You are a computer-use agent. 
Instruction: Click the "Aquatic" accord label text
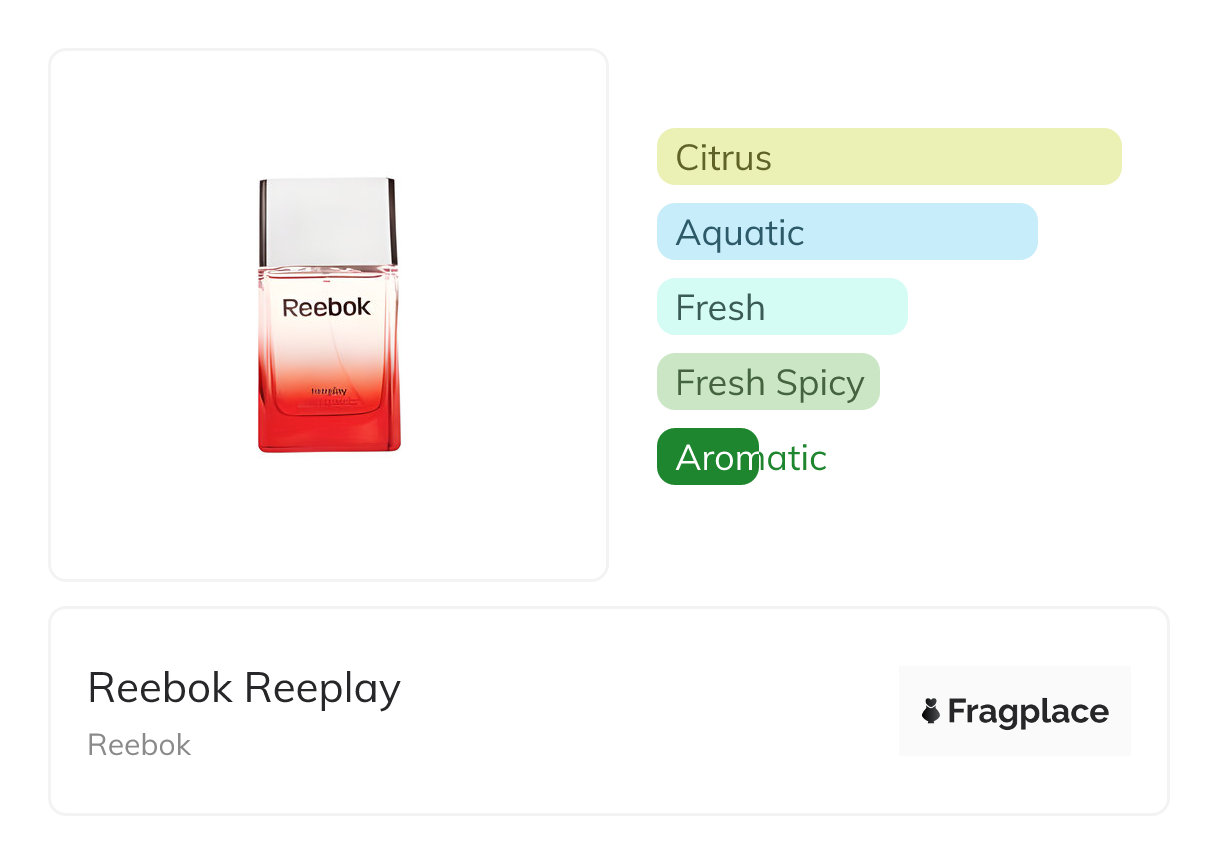[739, 233]
